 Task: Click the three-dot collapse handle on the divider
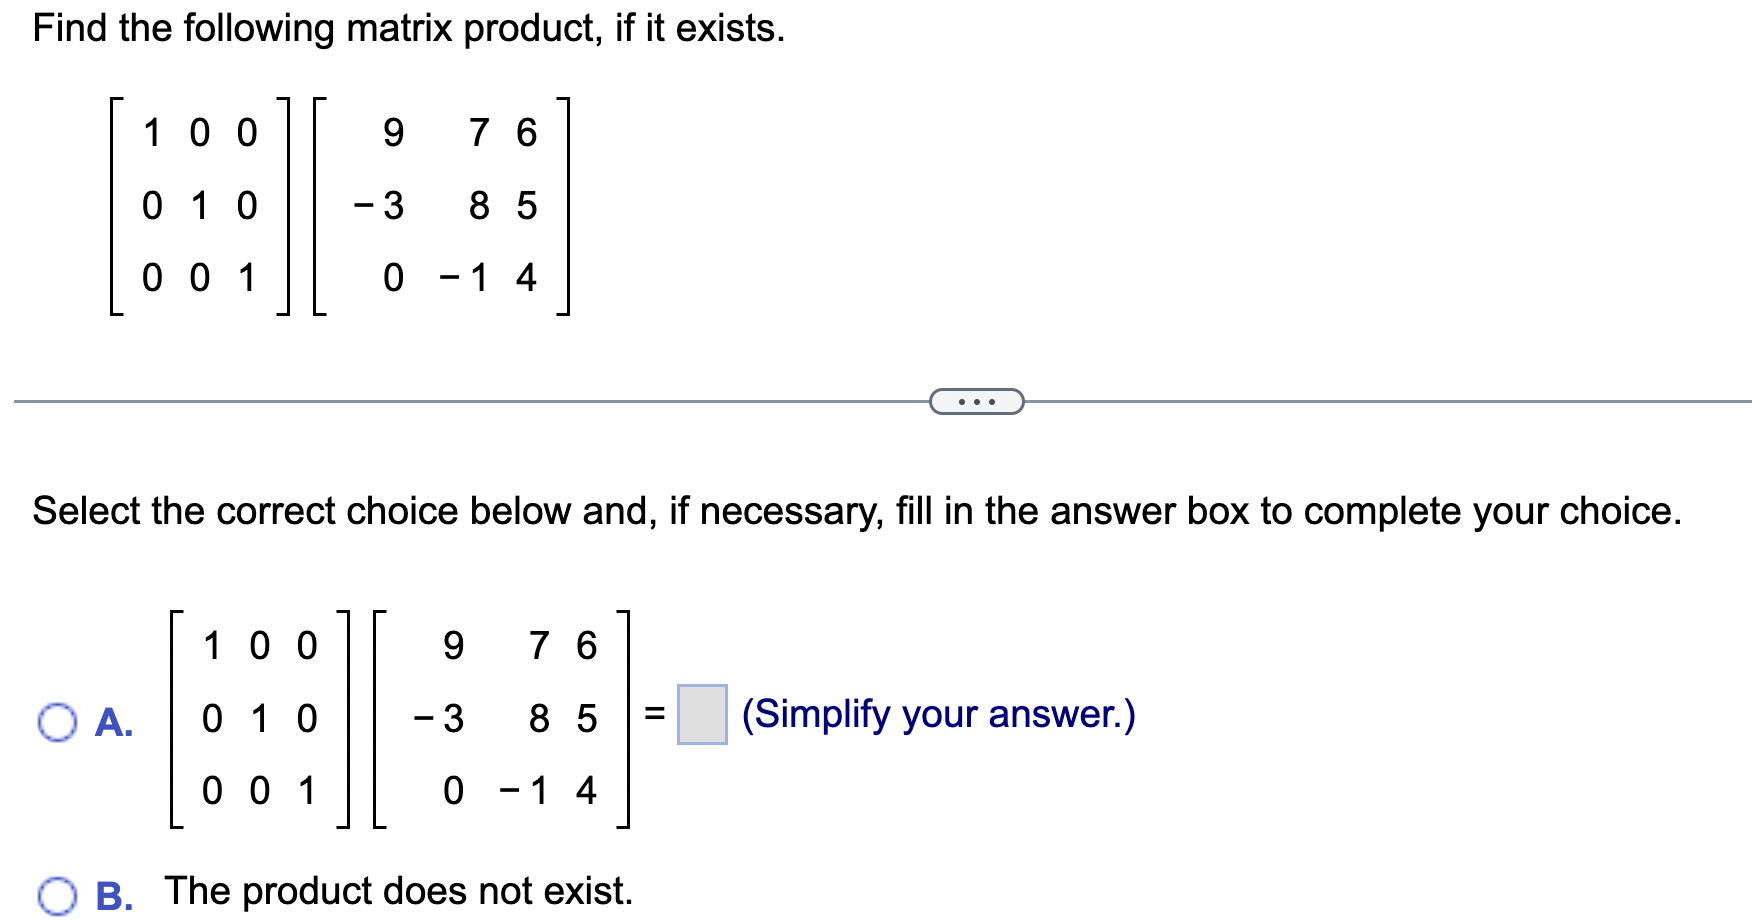[x=975, y=399]
